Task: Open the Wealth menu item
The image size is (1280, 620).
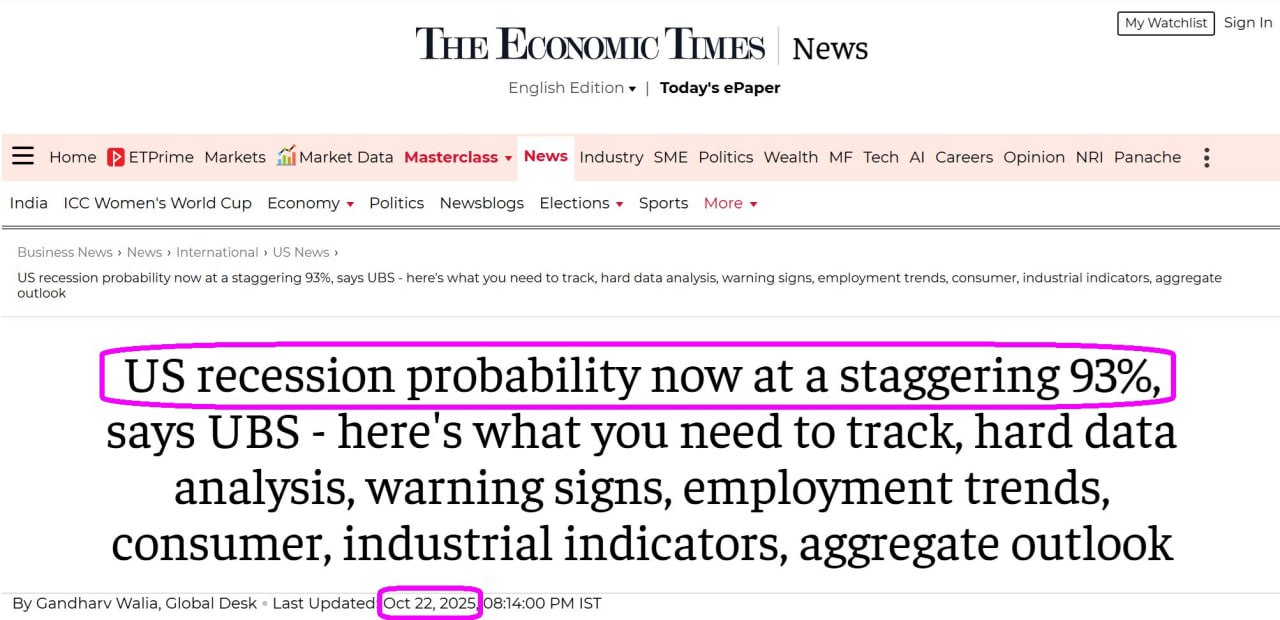Action: click(x=790, y=157)
